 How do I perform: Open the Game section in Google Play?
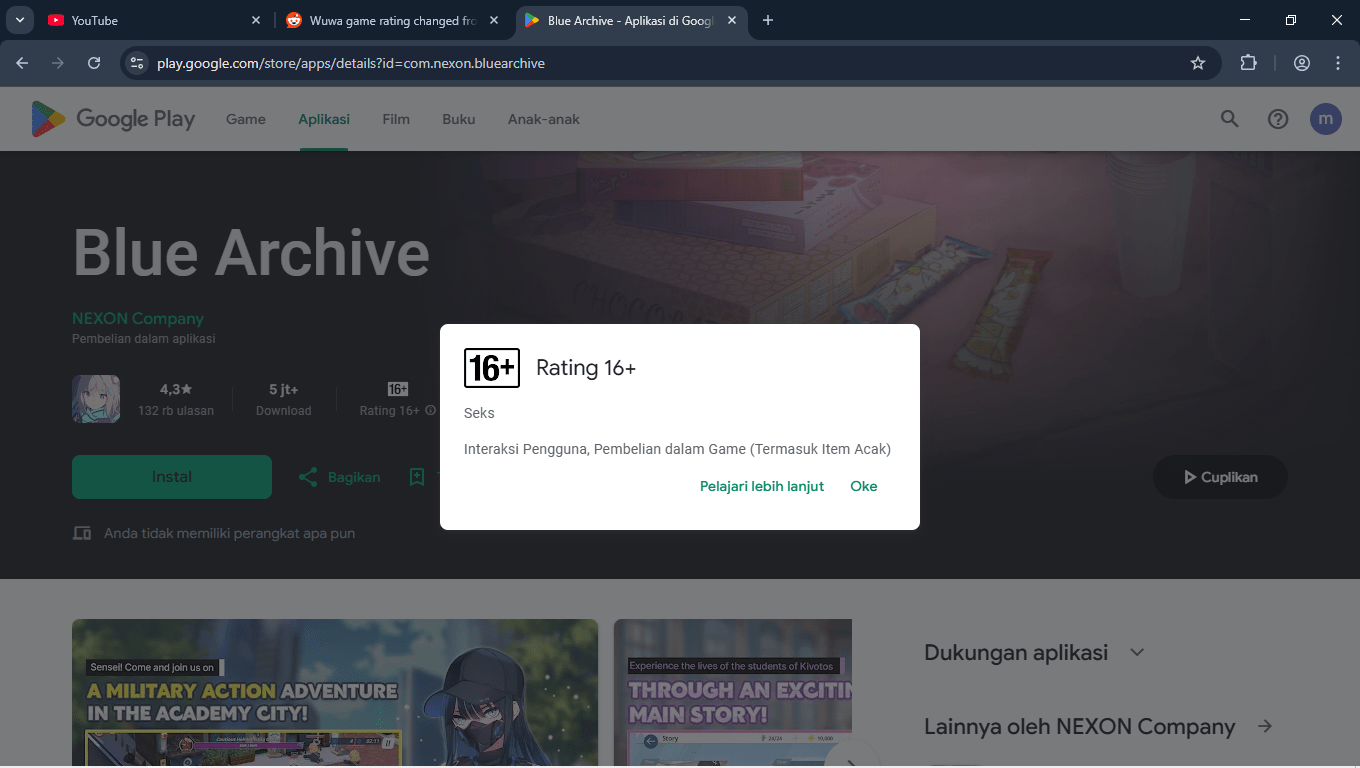[246, 119]
